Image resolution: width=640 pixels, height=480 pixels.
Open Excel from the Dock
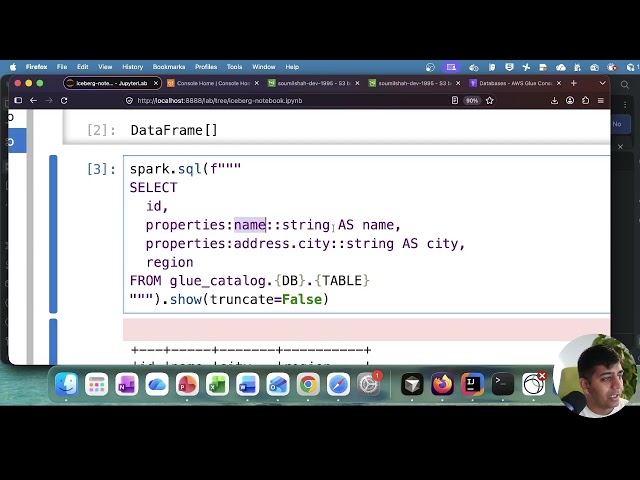coord(217,384)
